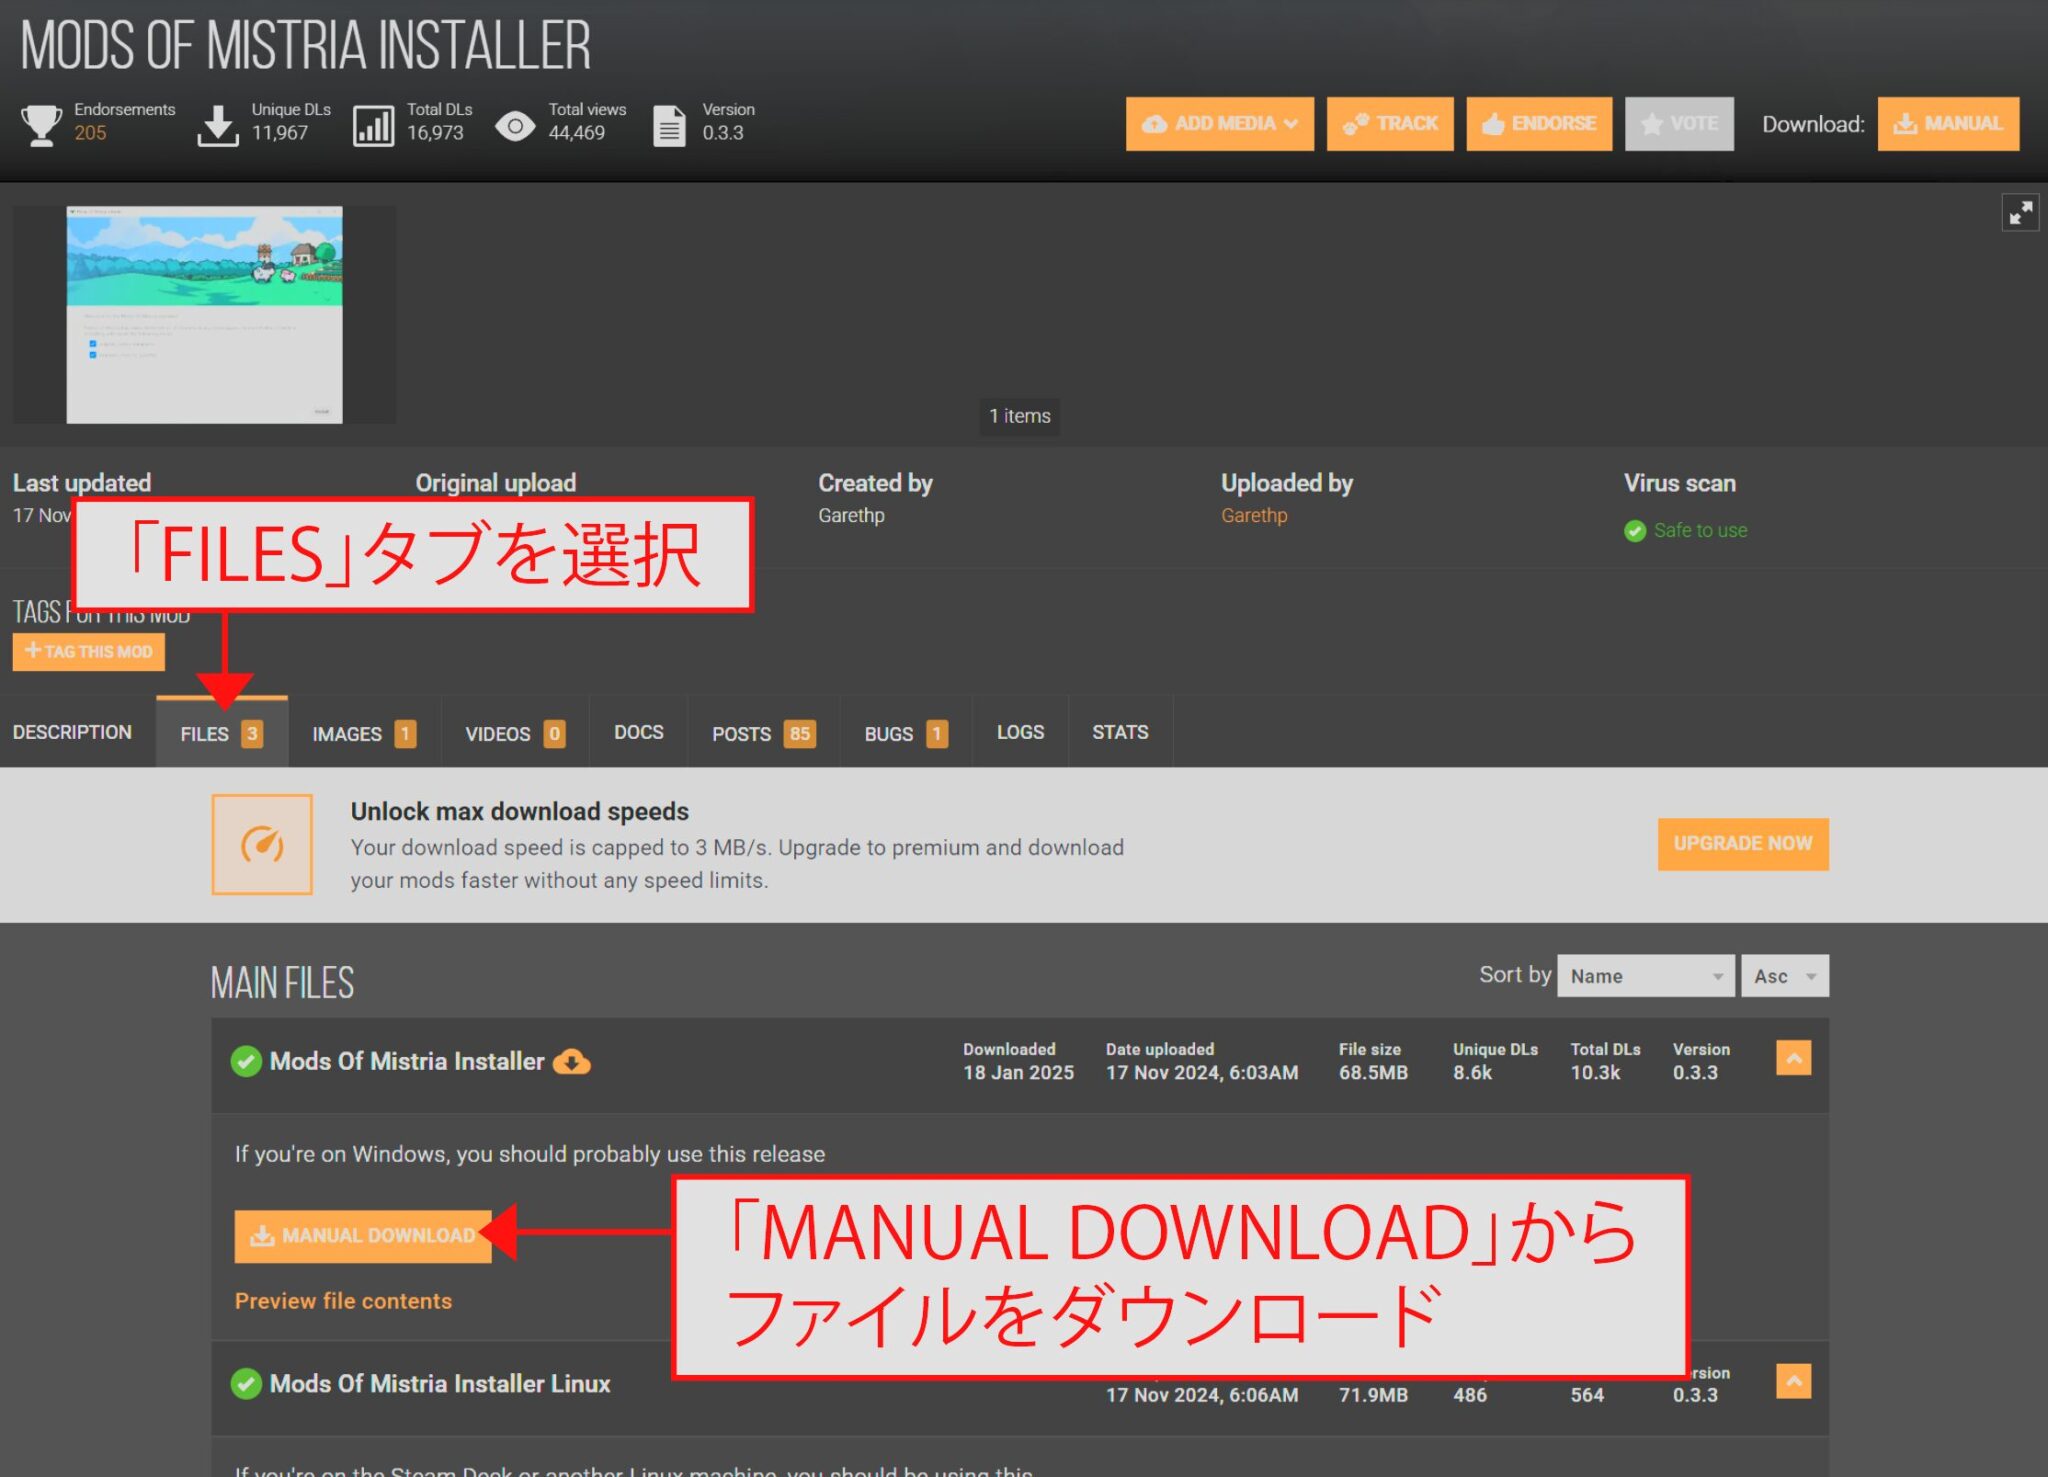Viewport: 2048px width, 1477px height.
Task: Click the Total DLs bar chart icon
Action: pyautogui.click(x=373, y=124)
